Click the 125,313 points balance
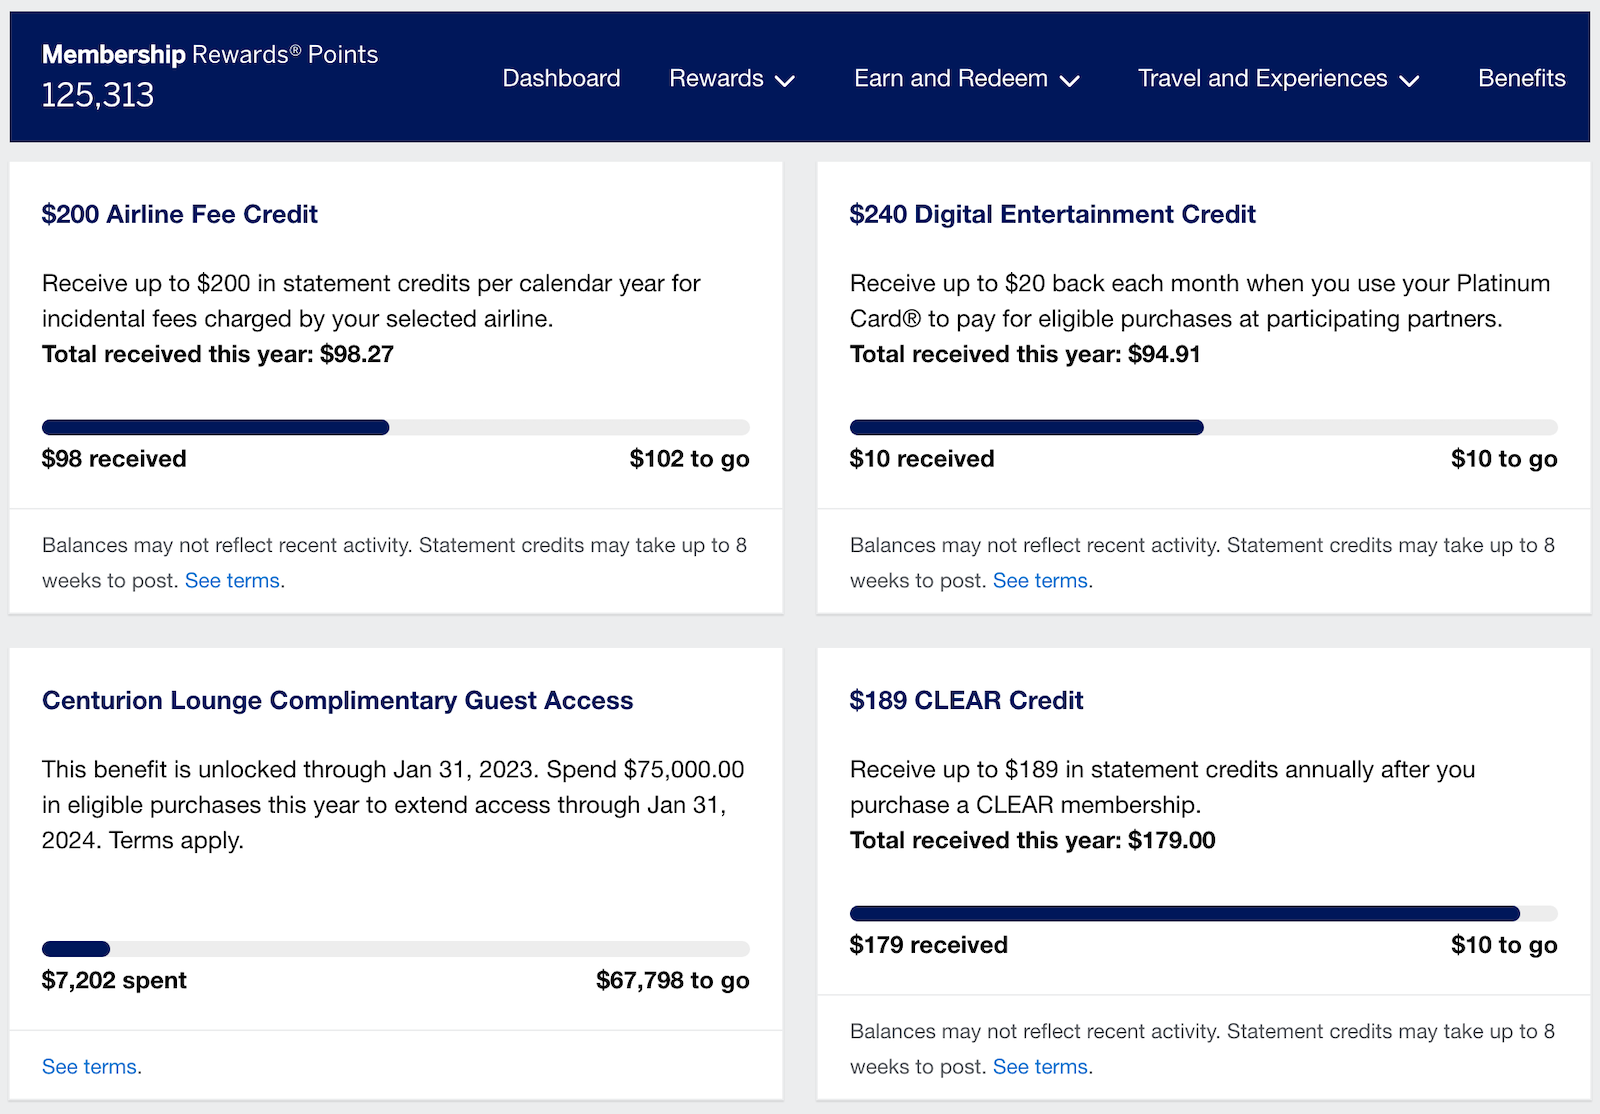1600x1114 pixels. pyautogui.click(x=97, y=95)
